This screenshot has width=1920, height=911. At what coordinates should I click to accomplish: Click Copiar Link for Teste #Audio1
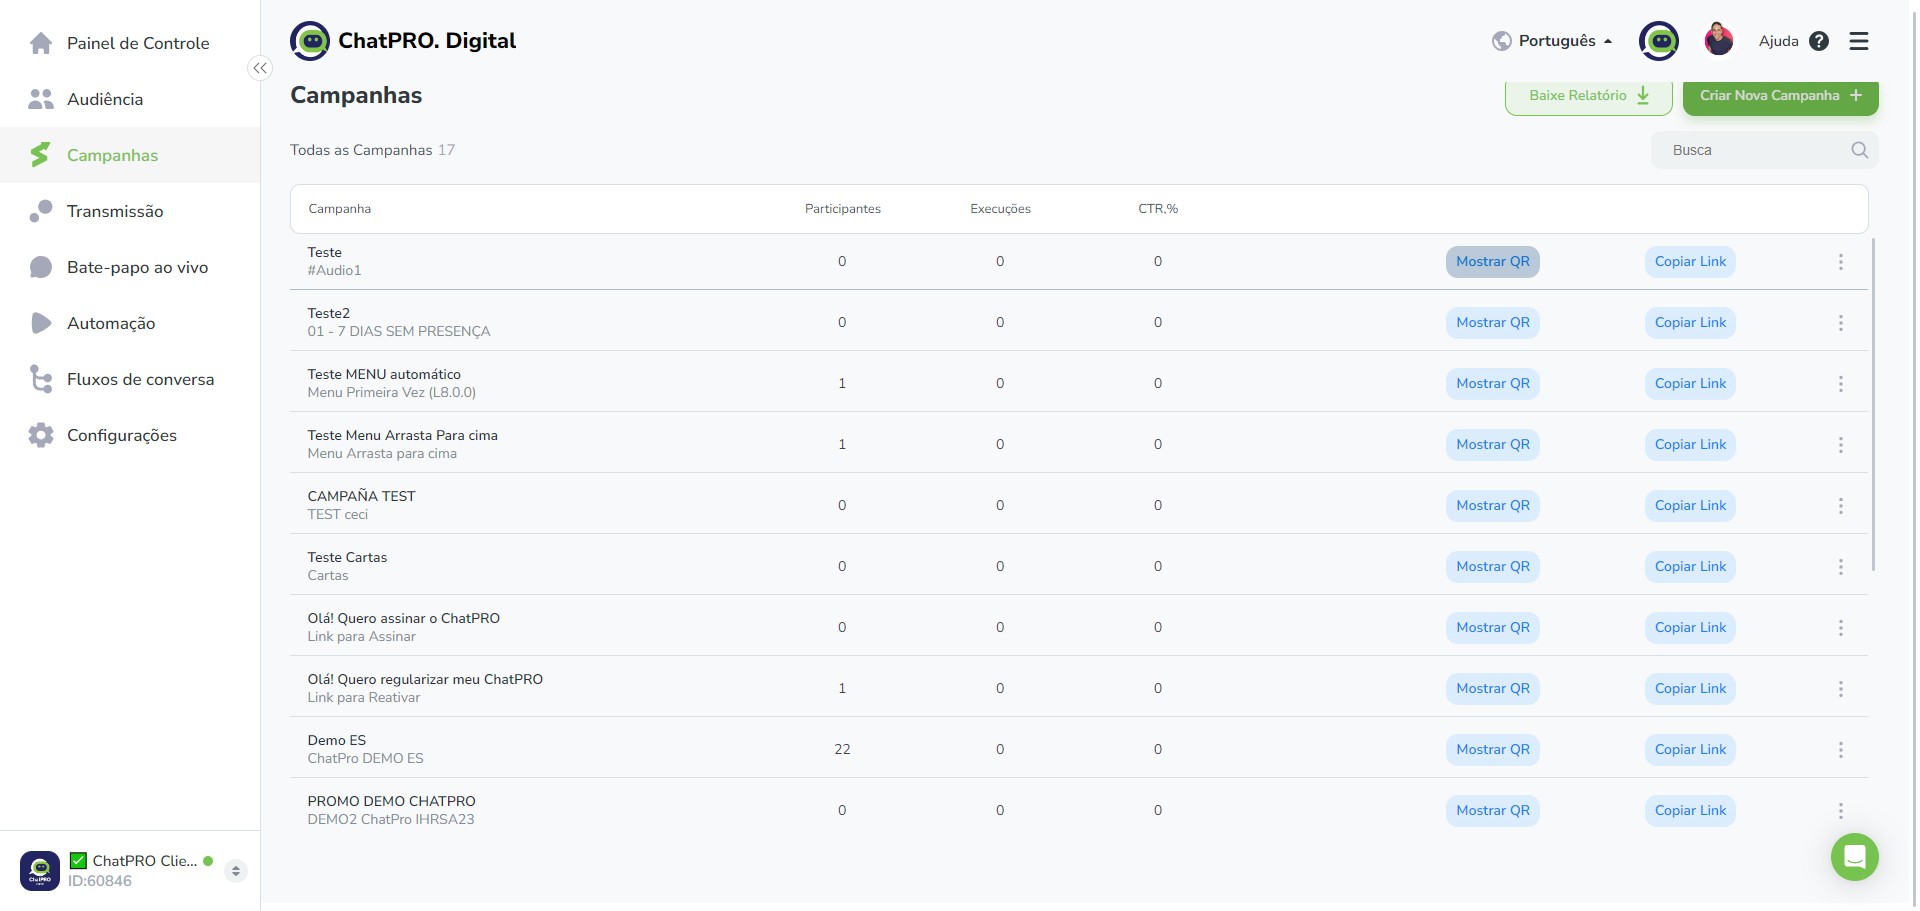[x=1690, y=262]
